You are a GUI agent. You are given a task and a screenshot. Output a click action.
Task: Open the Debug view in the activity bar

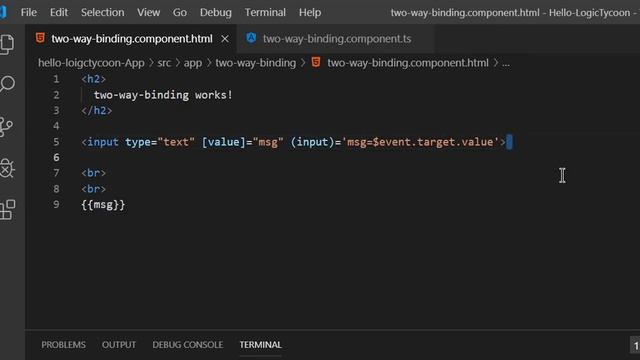point(7,168)
